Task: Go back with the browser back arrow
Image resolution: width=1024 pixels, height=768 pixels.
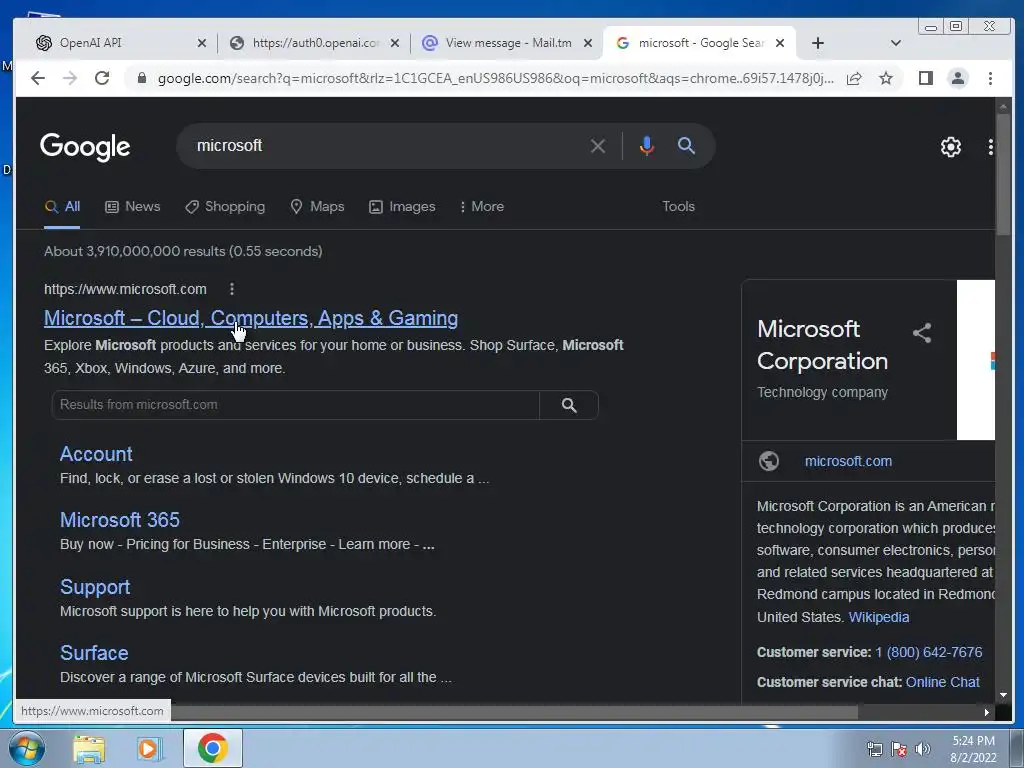Action: 38,78
